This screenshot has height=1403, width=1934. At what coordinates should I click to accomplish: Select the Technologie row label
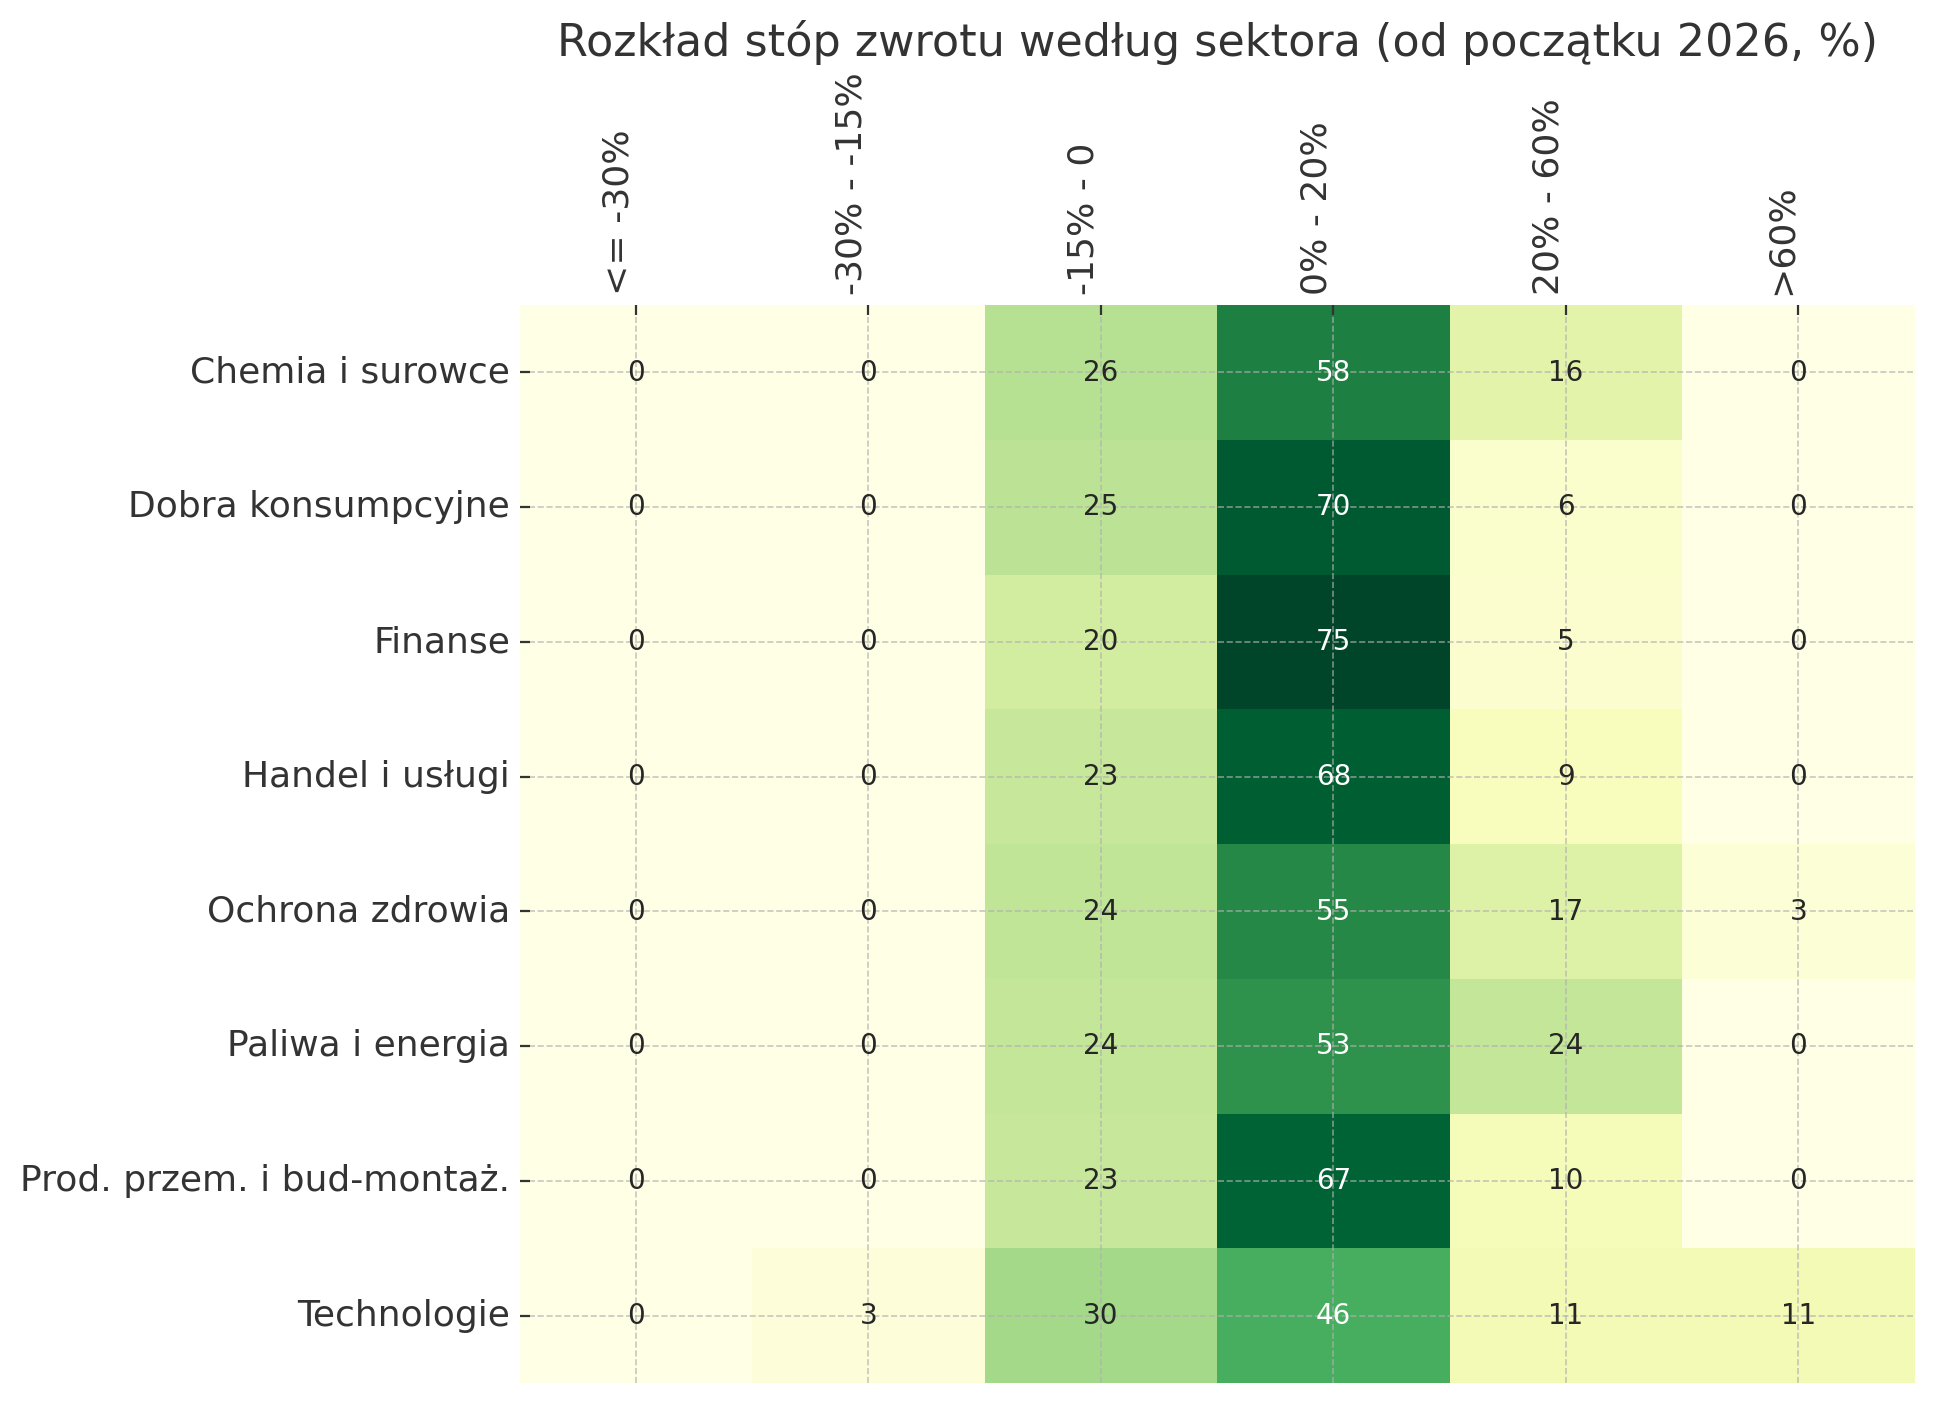tap(403, 1314)
